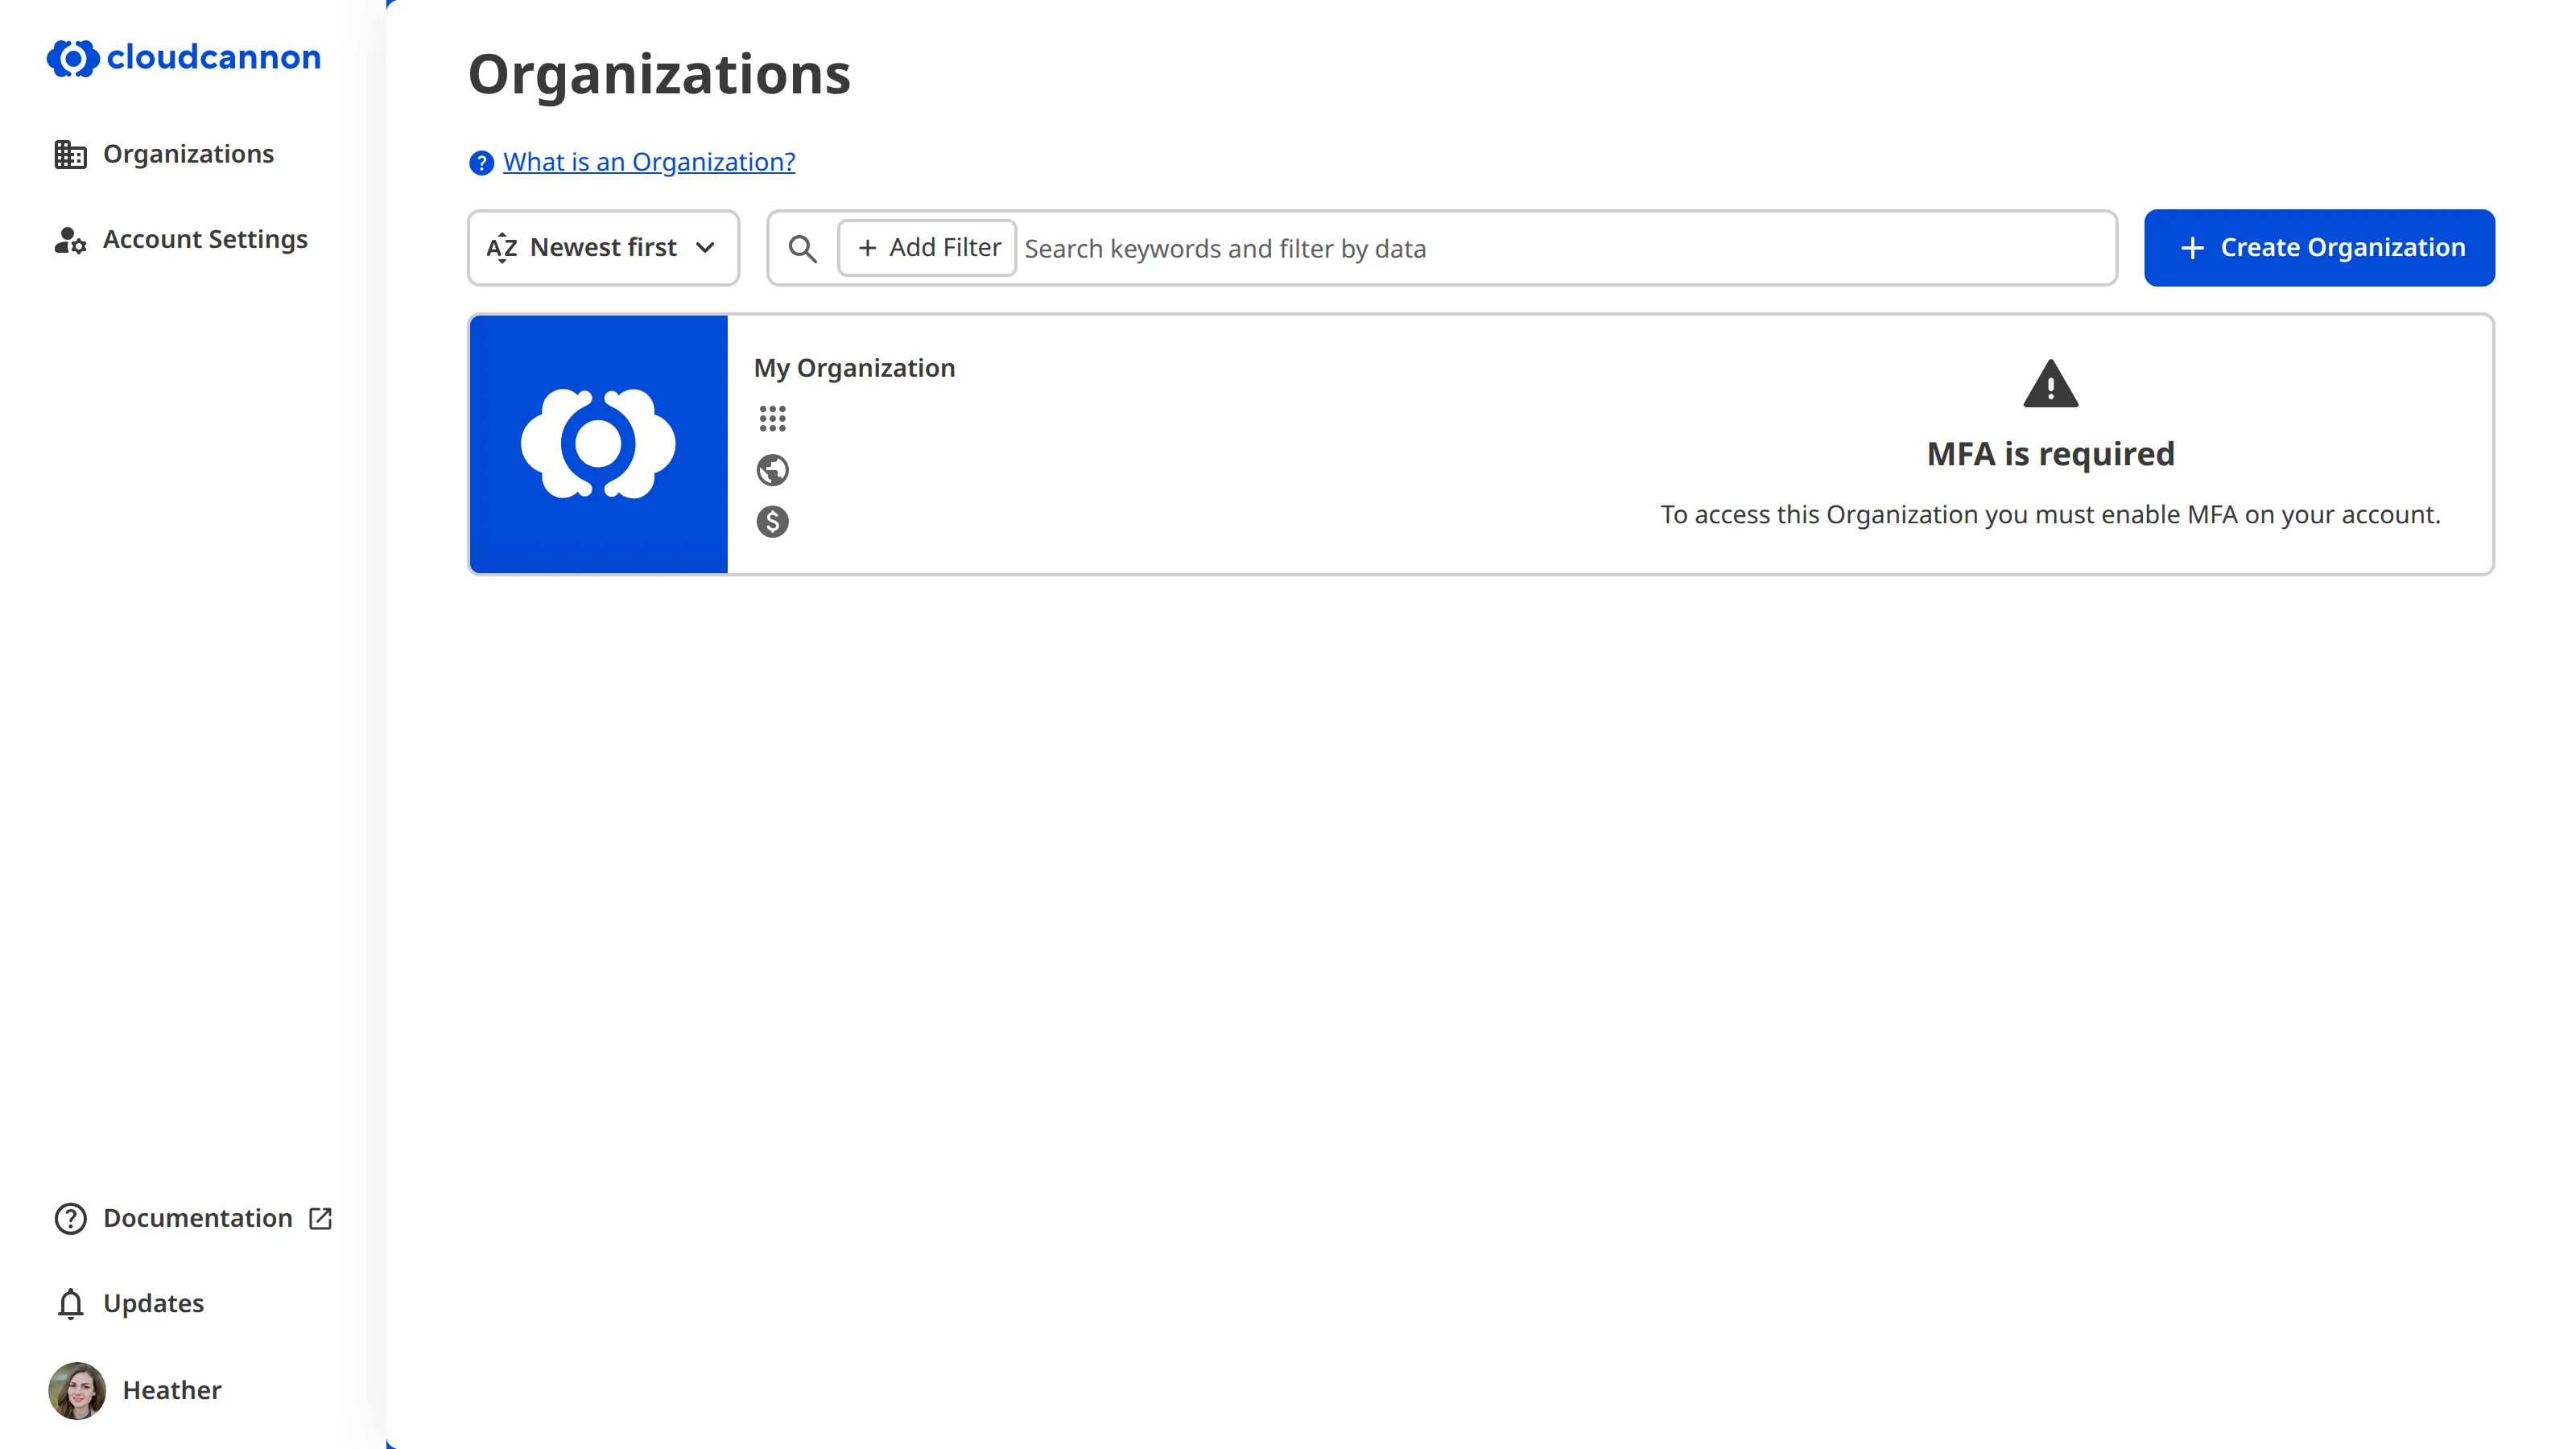Image resolution: width=2576 pixels, height=1449 pixels.
Task: Click the globe icon in My Organization
Action: pos(772,470)
